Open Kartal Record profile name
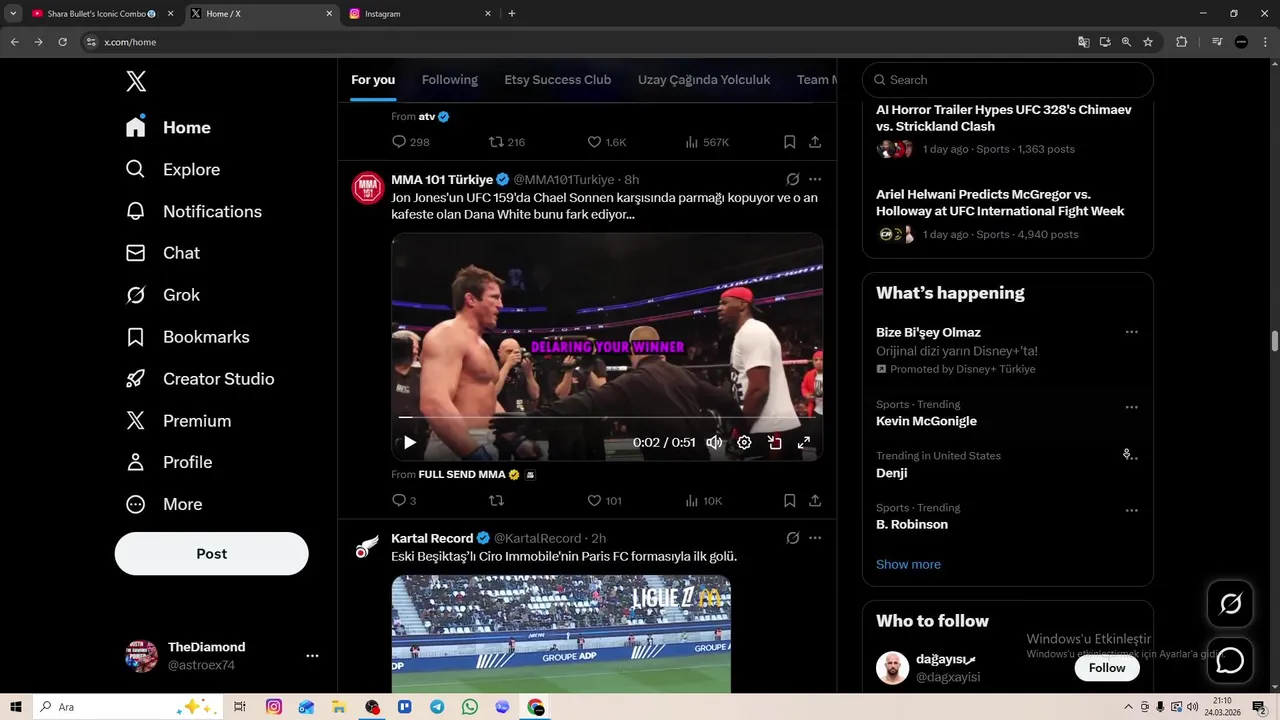 (432, 538)
